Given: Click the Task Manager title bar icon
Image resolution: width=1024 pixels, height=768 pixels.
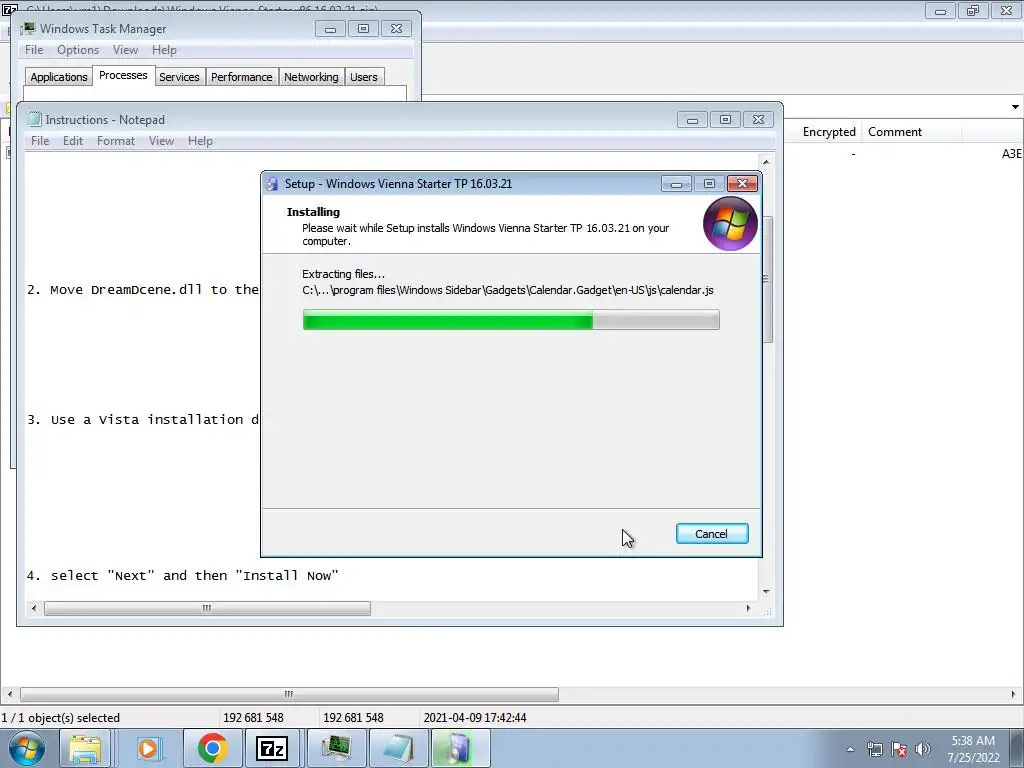Looking at the screenshot, I should [28, 29].
